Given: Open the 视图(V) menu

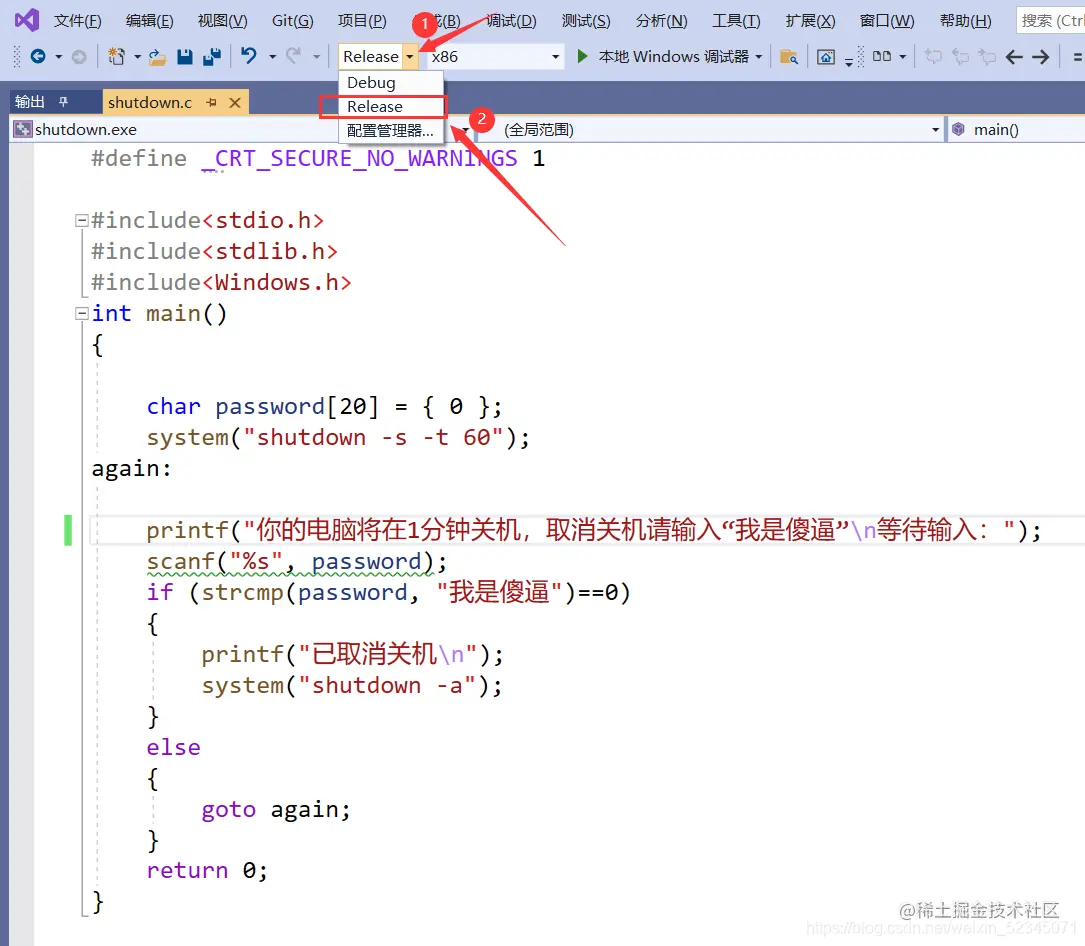Looking at the screenshot, I should pos(222,21).
